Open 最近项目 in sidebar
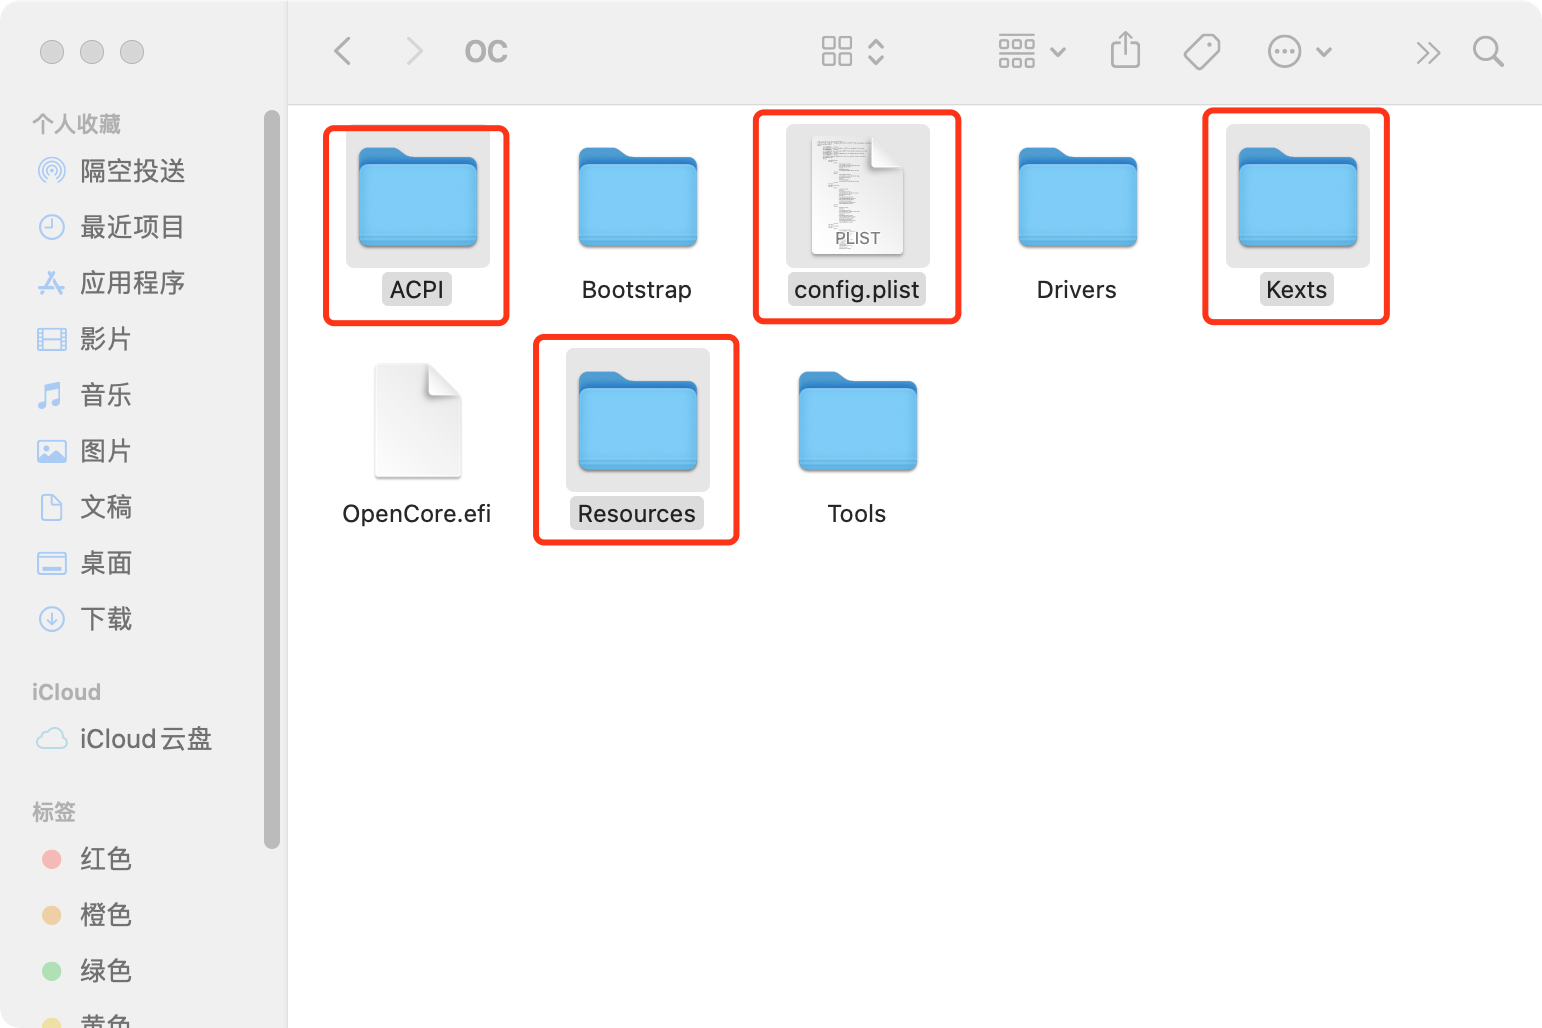Viewport: 1542px width, 1028px height. 132,227
